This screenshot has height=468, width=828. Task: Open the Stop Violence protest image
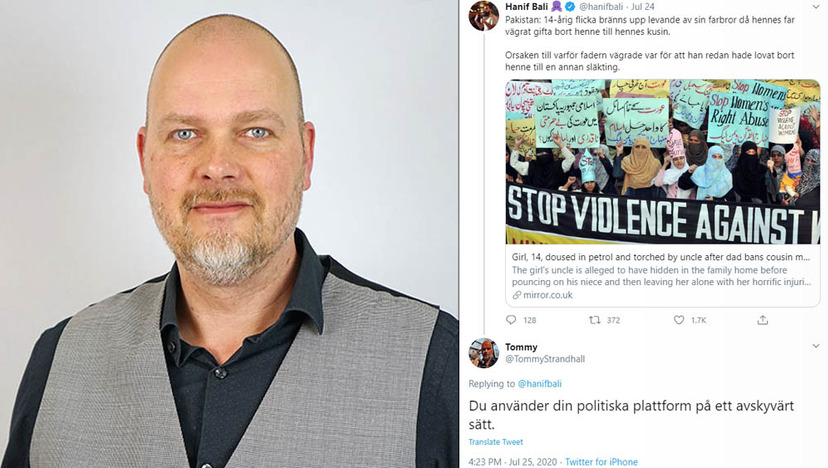[663, 162]
